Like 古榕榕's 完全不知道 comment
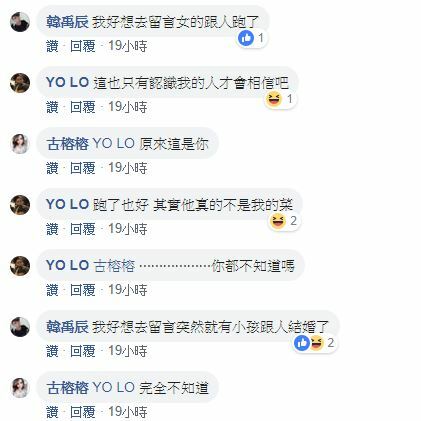 point(52,412)
